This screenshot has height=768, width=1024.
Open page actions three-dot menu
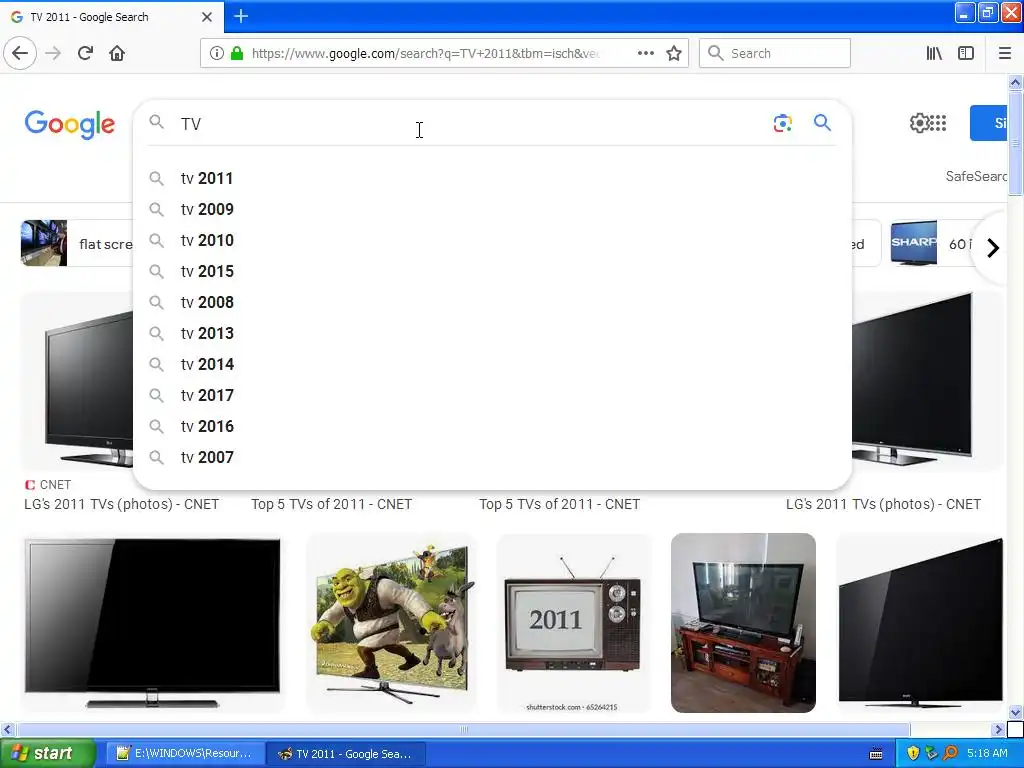tap(646, 53)
